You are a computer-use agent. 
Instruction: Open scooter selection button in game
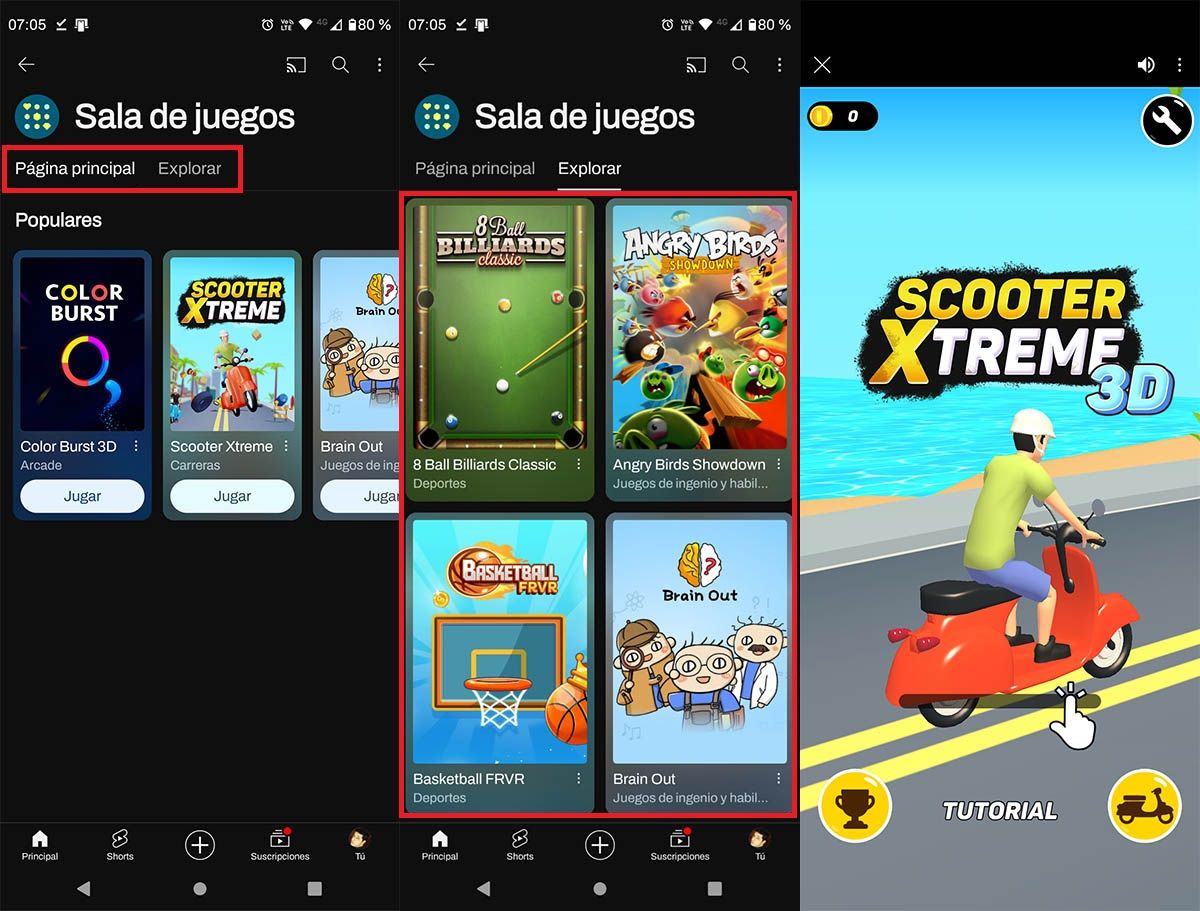click(x=1145, y=805)
